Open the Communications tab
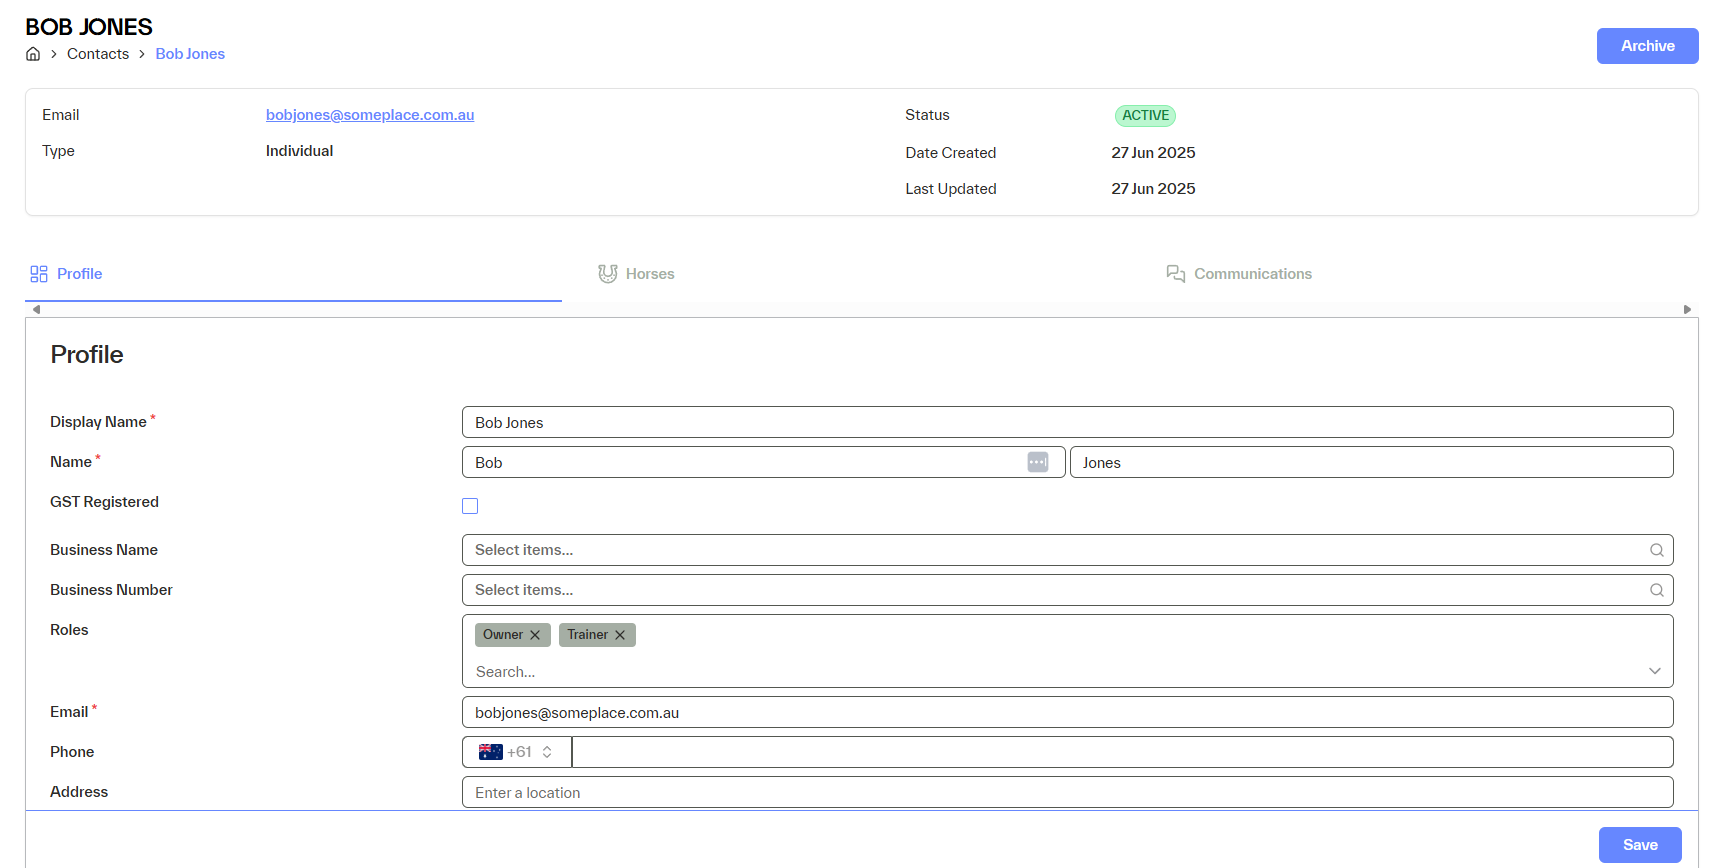1711x868 pixels. 1239,274
